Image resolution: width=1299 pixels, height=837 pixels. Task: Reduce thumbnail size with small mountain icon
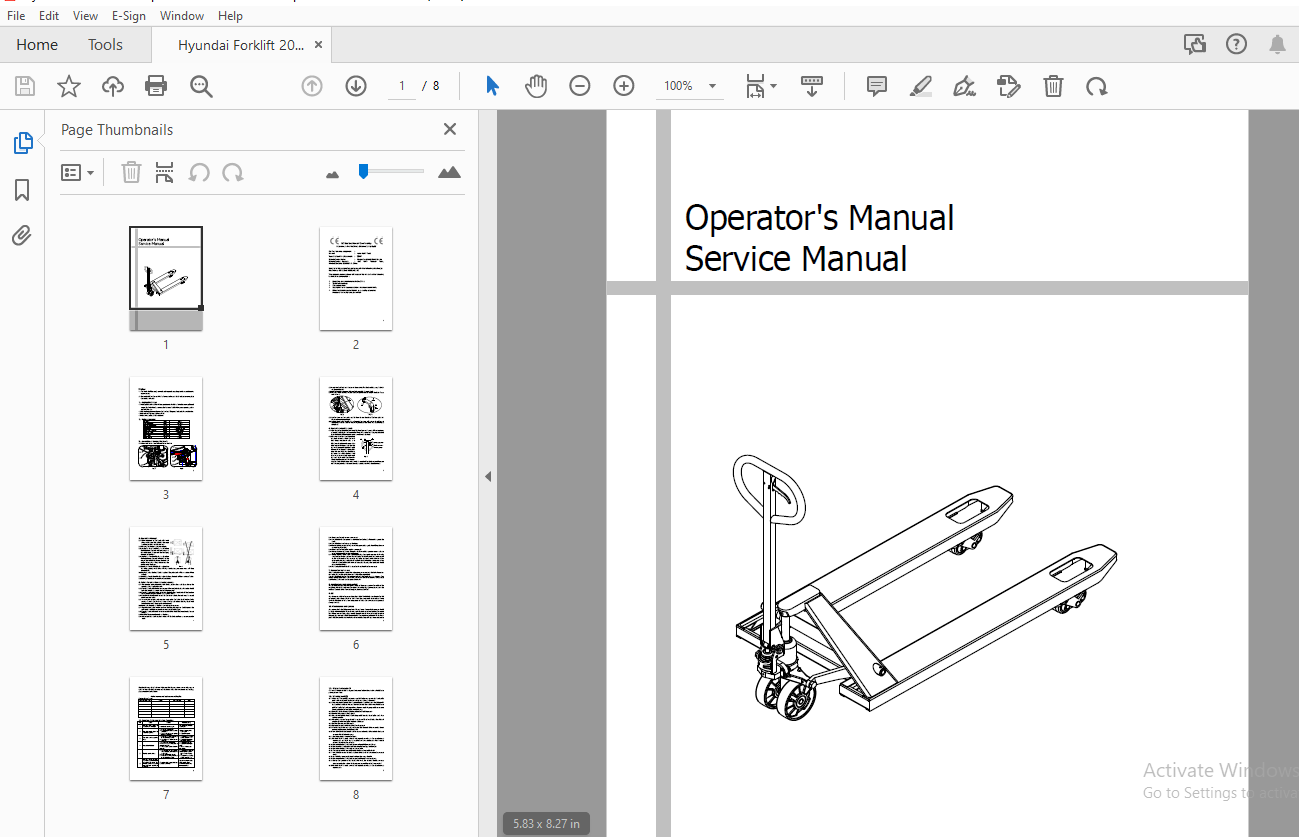point(333,174)
